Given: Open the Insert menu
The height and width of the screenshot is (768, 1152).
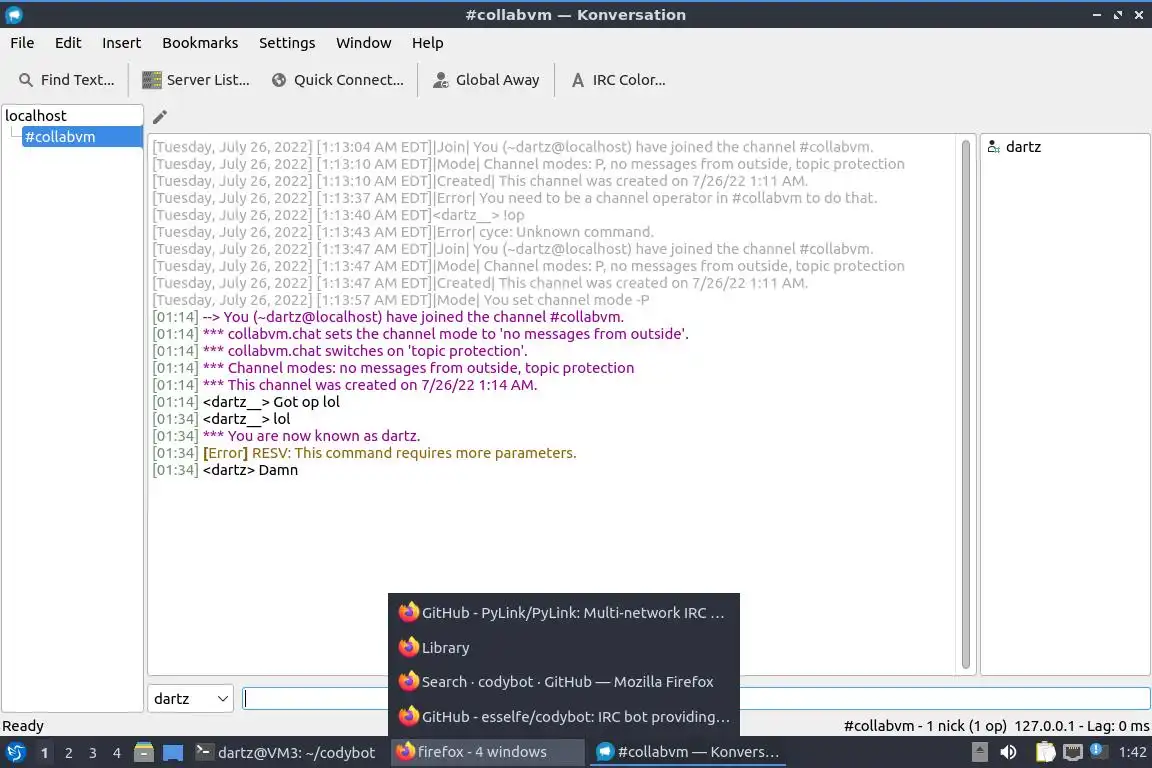Looking at the screenshot, I should (x=121, y=43).
